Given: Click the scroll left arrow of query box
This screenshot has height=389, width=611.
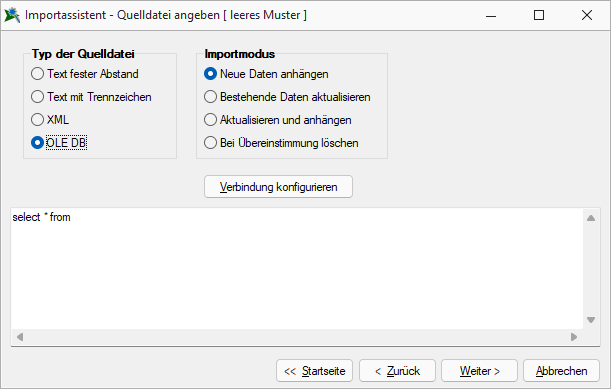Looking at the screenshot, I should [x=20, y=337].
